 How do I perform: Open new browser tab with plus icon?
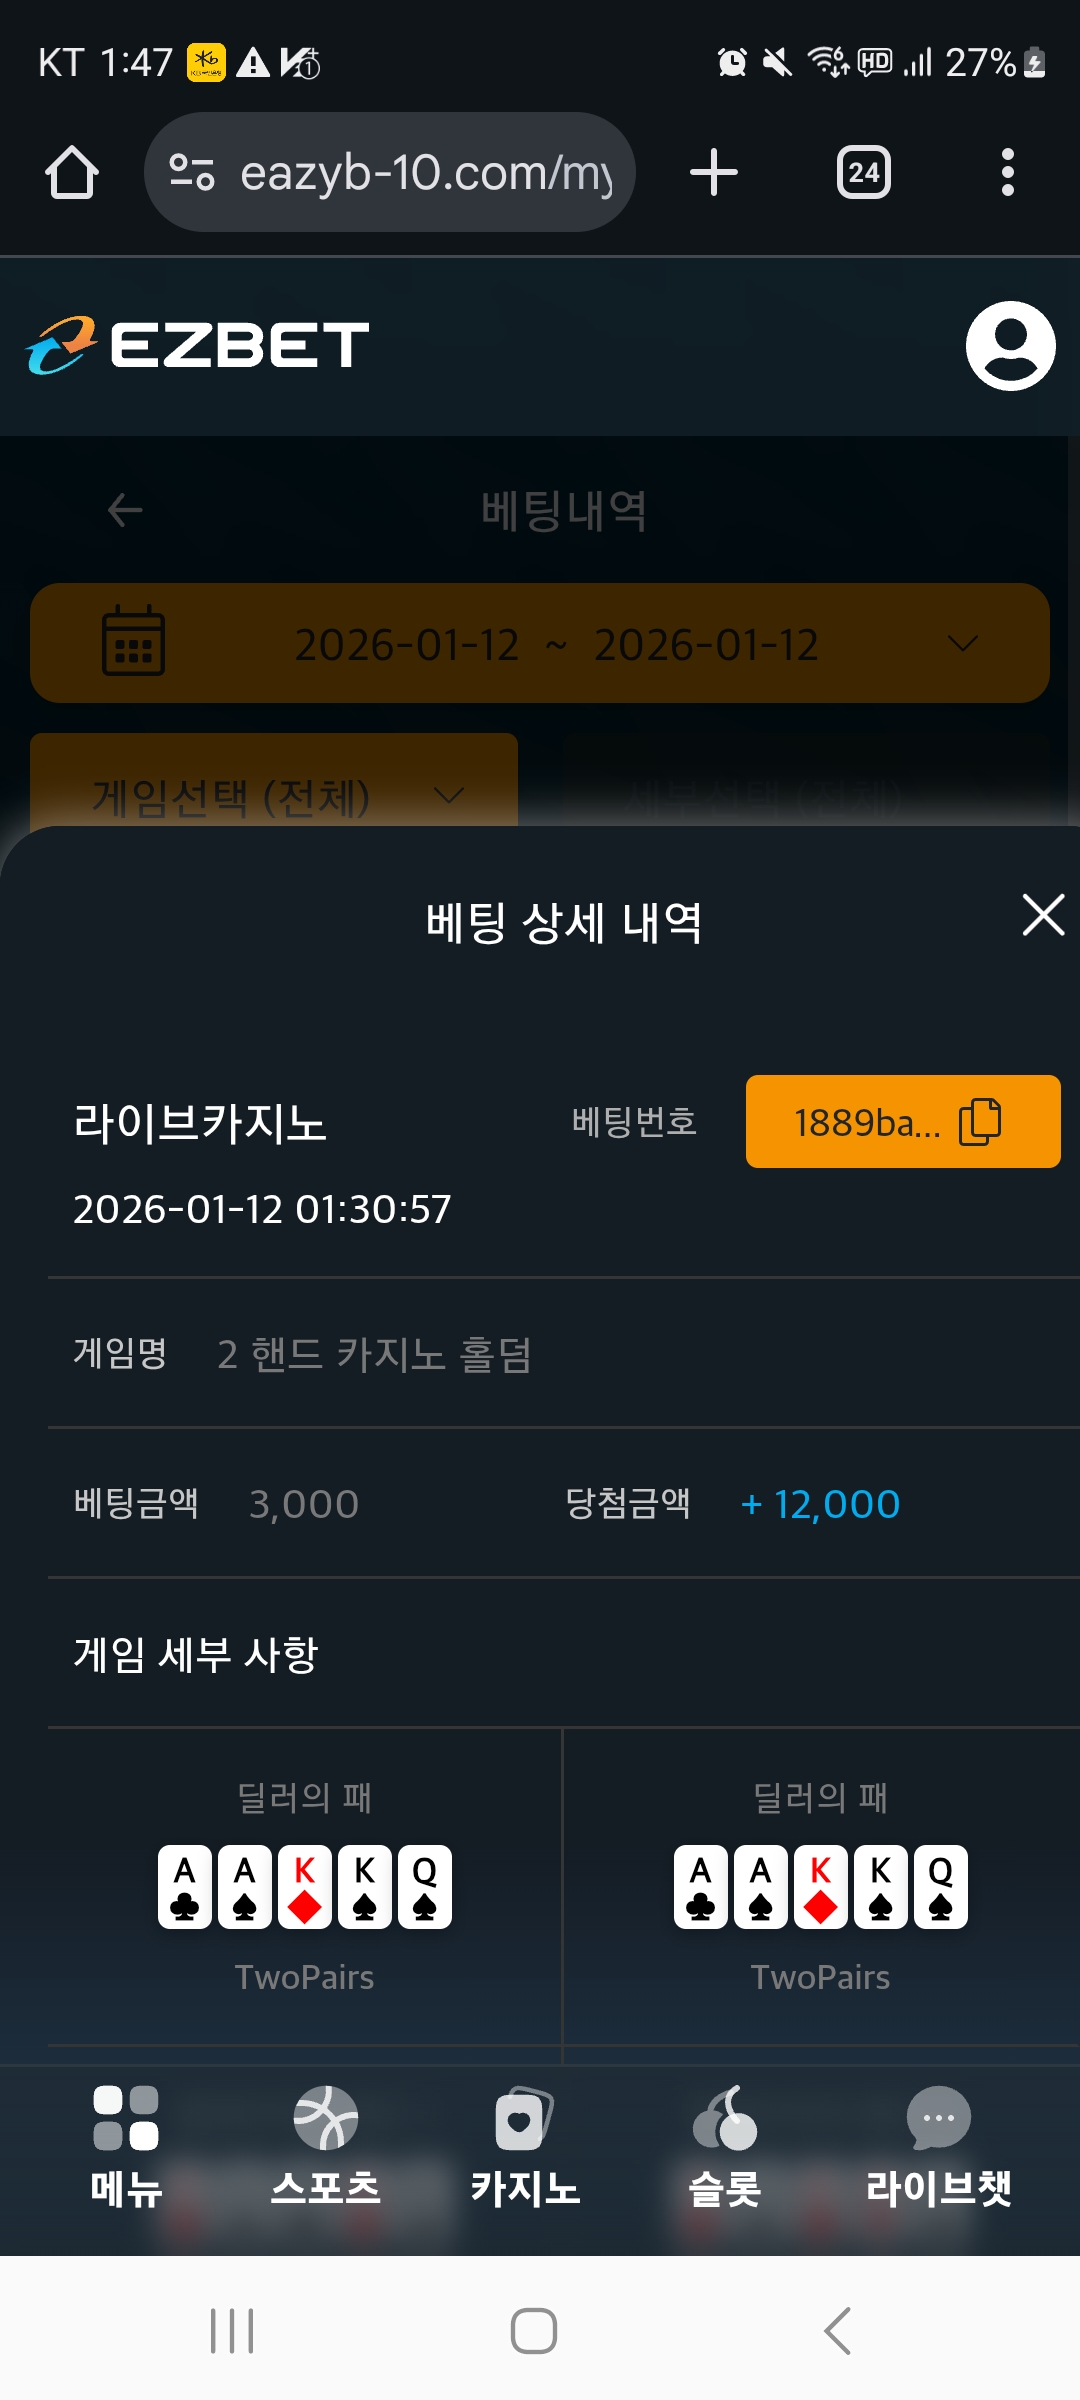click(x=714, y=172)
